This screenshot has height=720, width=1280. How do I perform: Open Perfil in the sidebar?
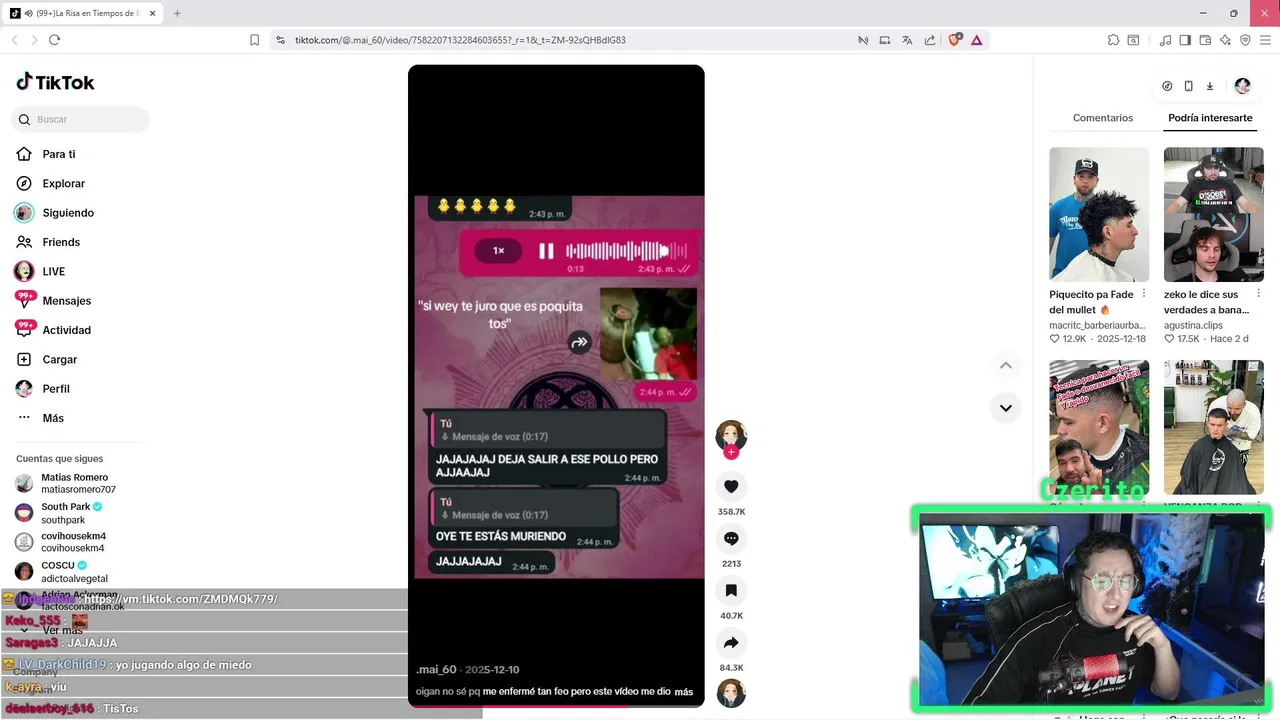point(43,389)
